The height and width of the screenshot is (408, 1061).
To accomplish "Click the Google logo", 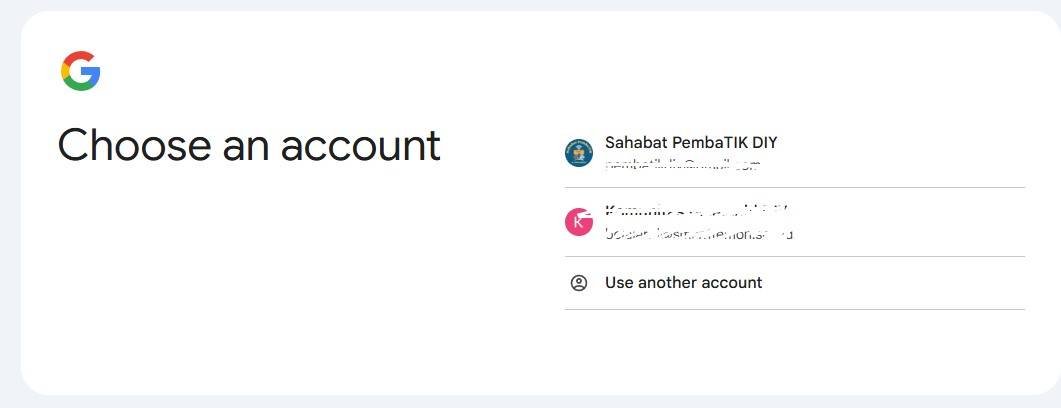I will coord(80,71).
